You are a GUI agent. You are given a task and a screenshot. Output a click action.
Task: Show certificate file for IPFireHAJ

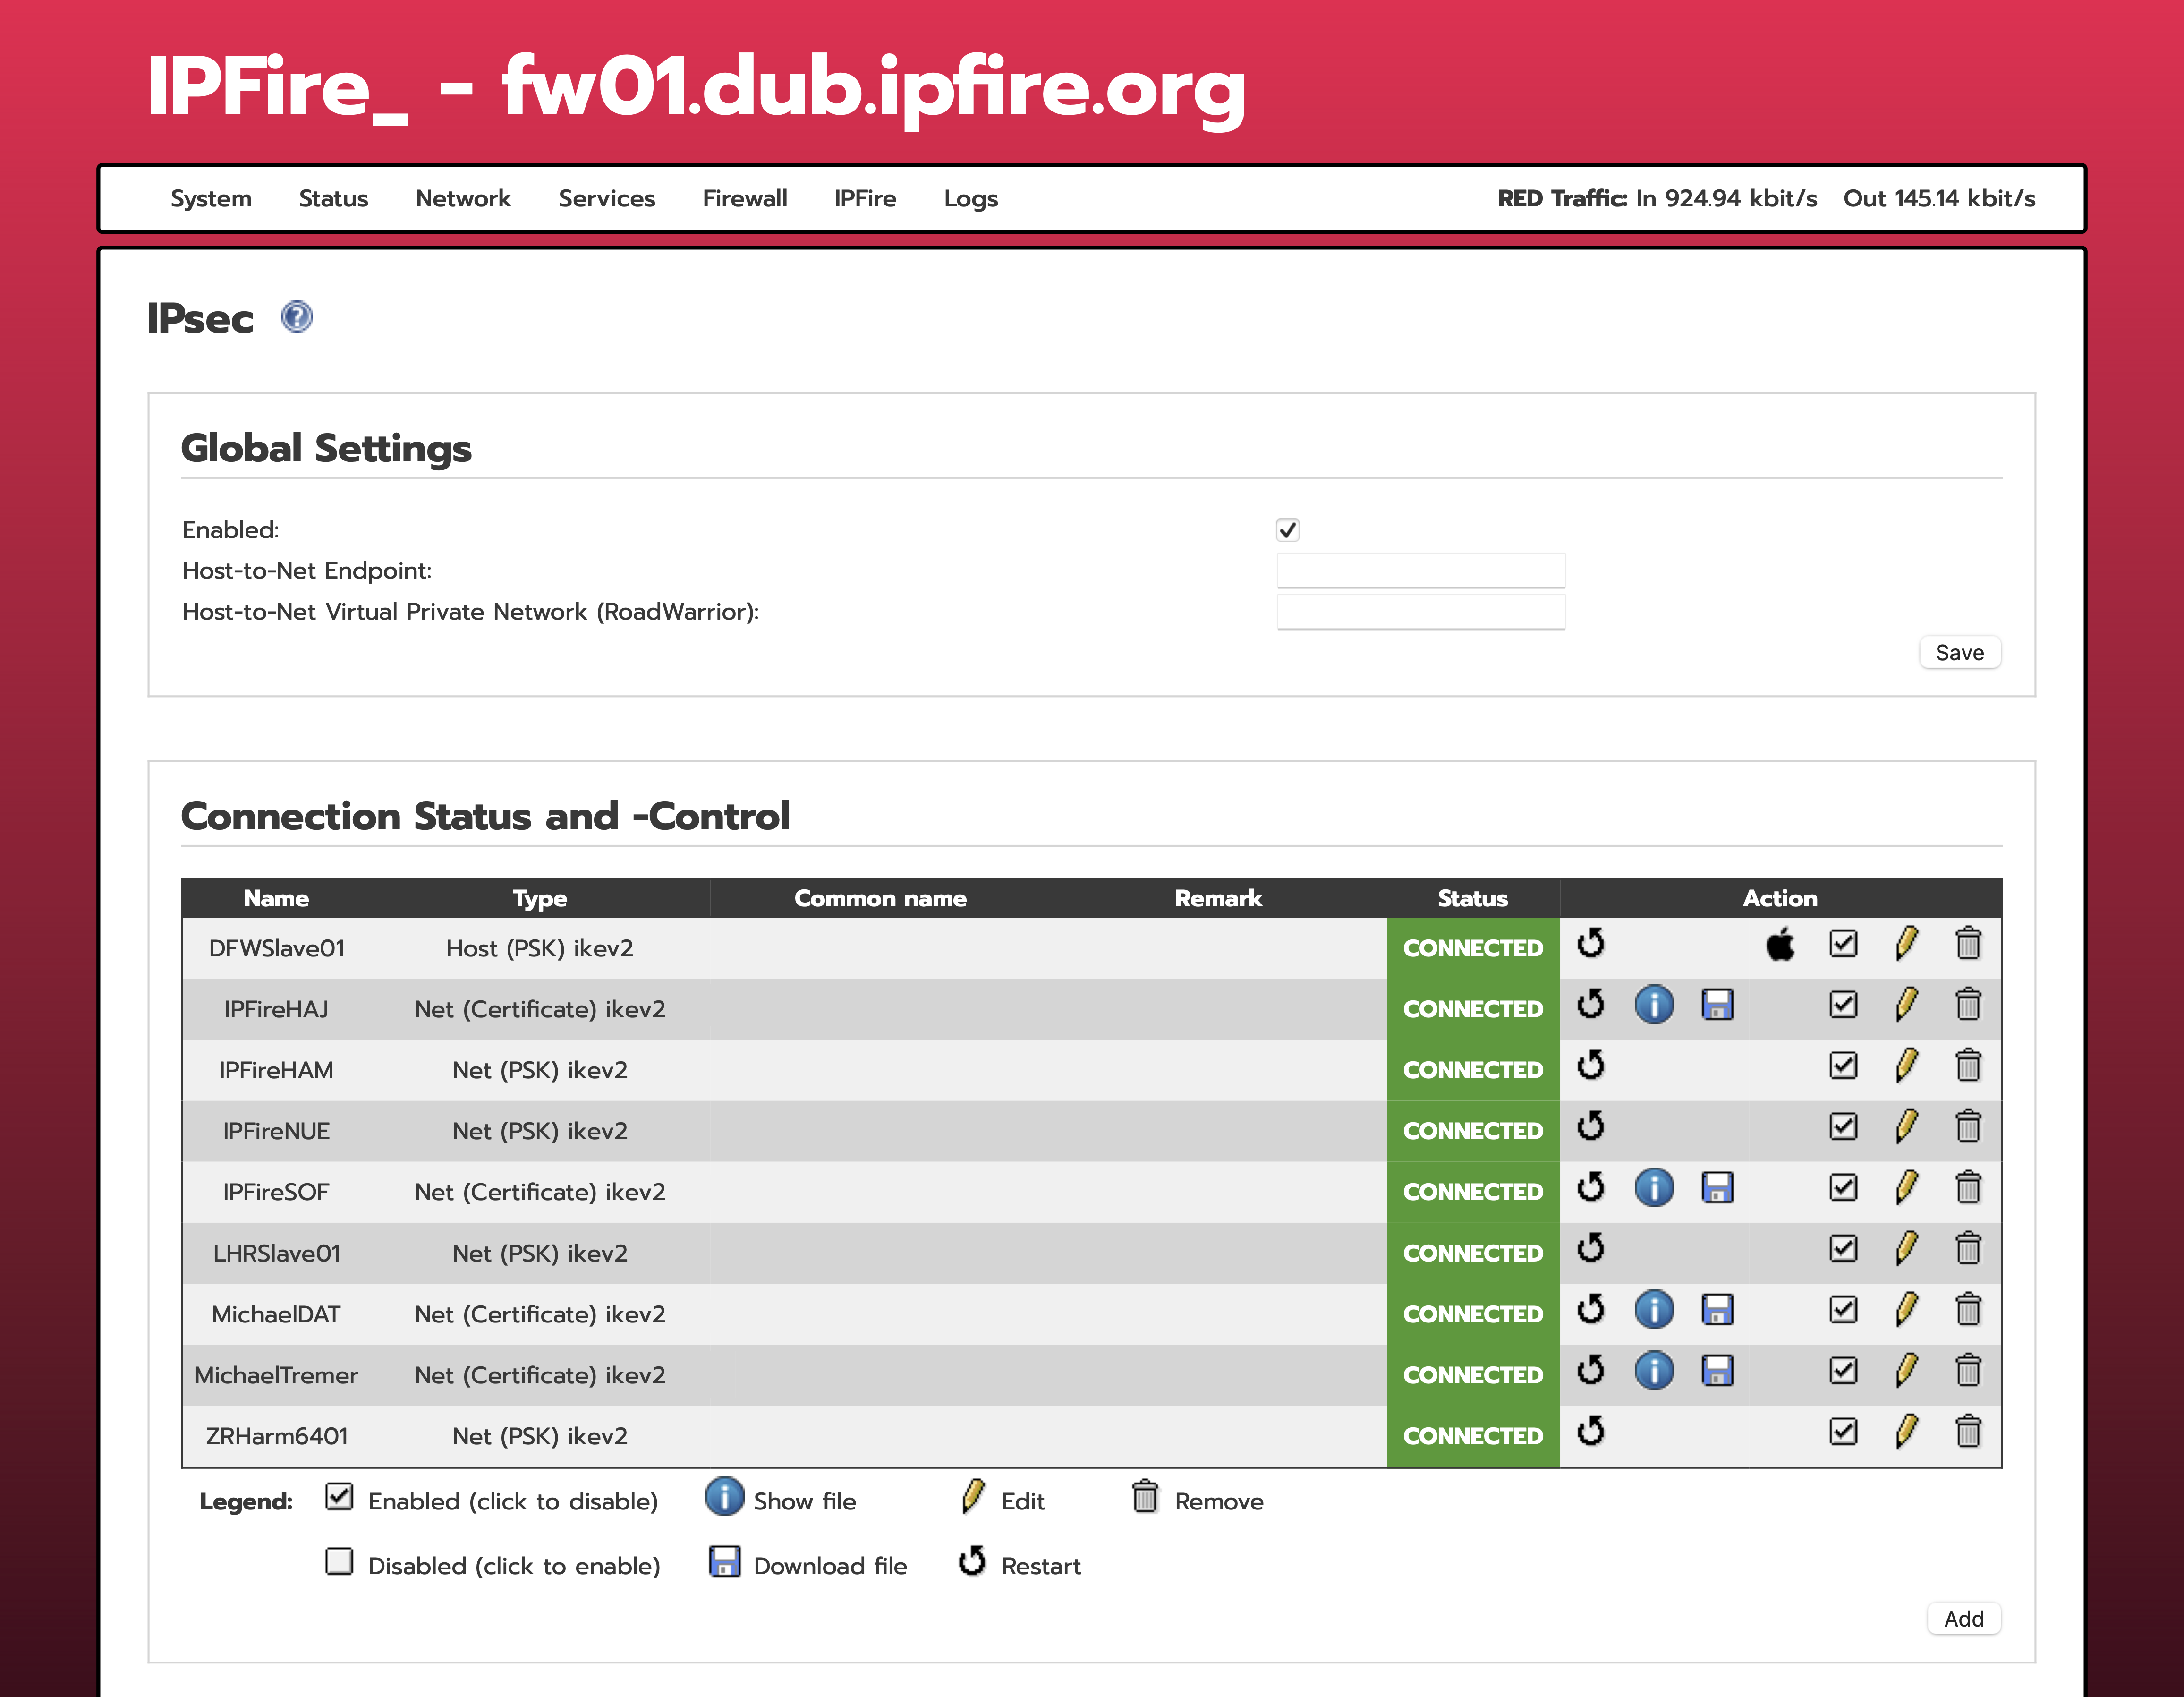tap(1654, 1004)
